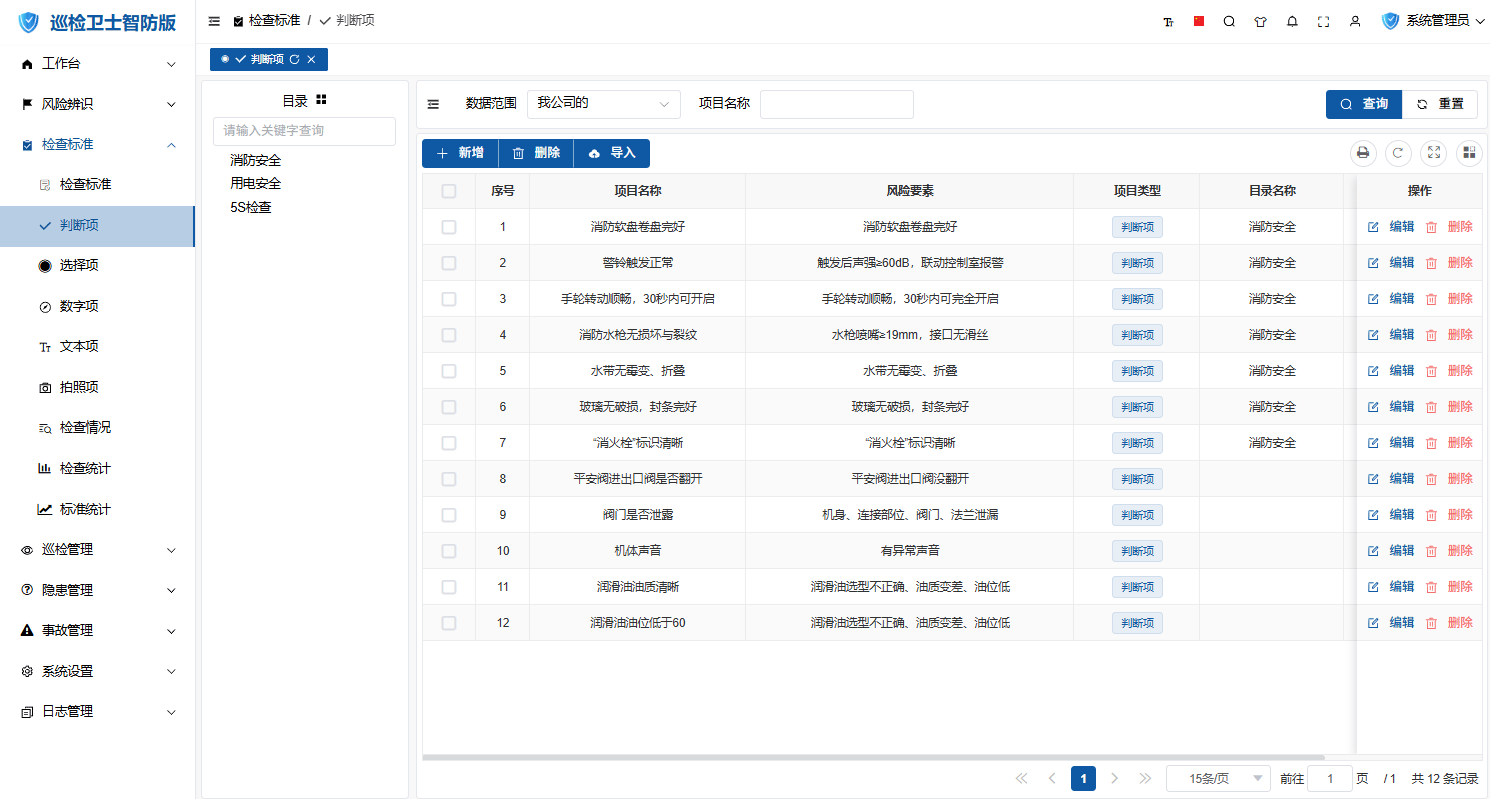The width and height of the screenshot is (1490, 799).
Task: Refresh the 判断项 tab using its reload icon
Action: (294, 60)
